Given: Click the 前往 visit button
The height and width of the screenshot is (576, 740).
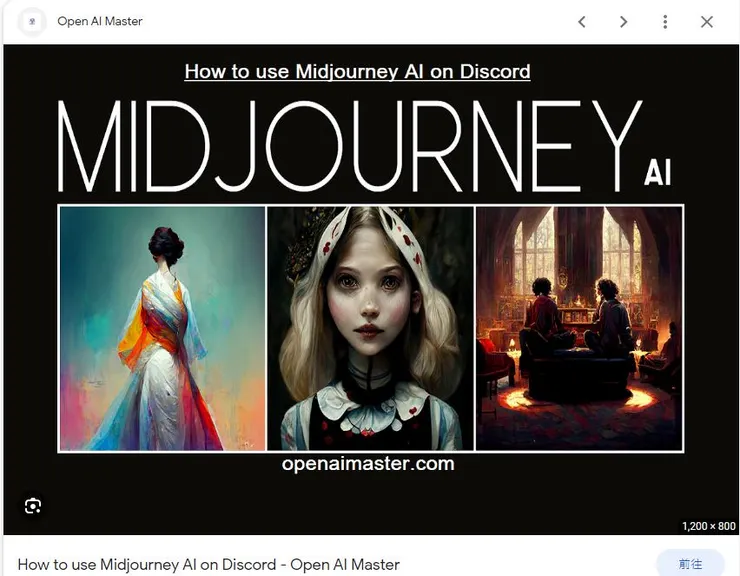Looking at the screenshot, I should (690, 564).
